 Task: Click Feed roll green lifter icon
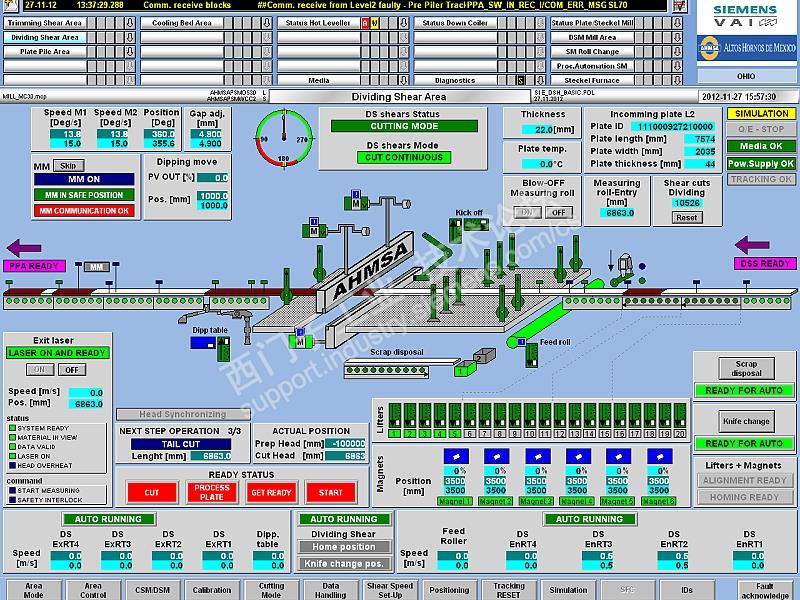click(x=531, y=355)
